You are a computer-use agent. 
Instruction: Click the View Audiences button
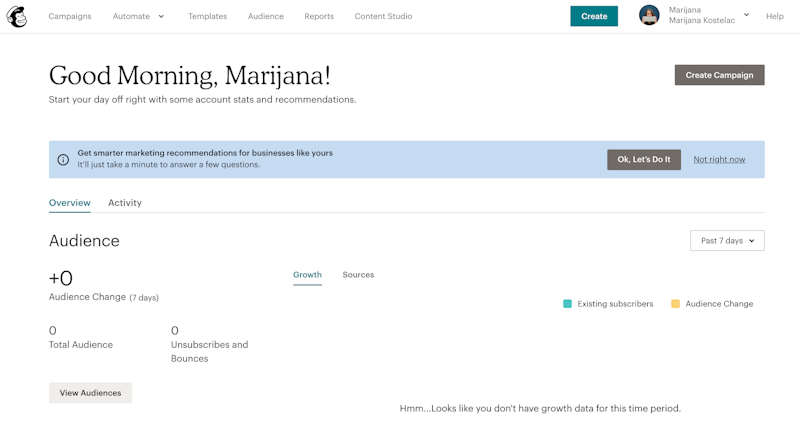90,393
